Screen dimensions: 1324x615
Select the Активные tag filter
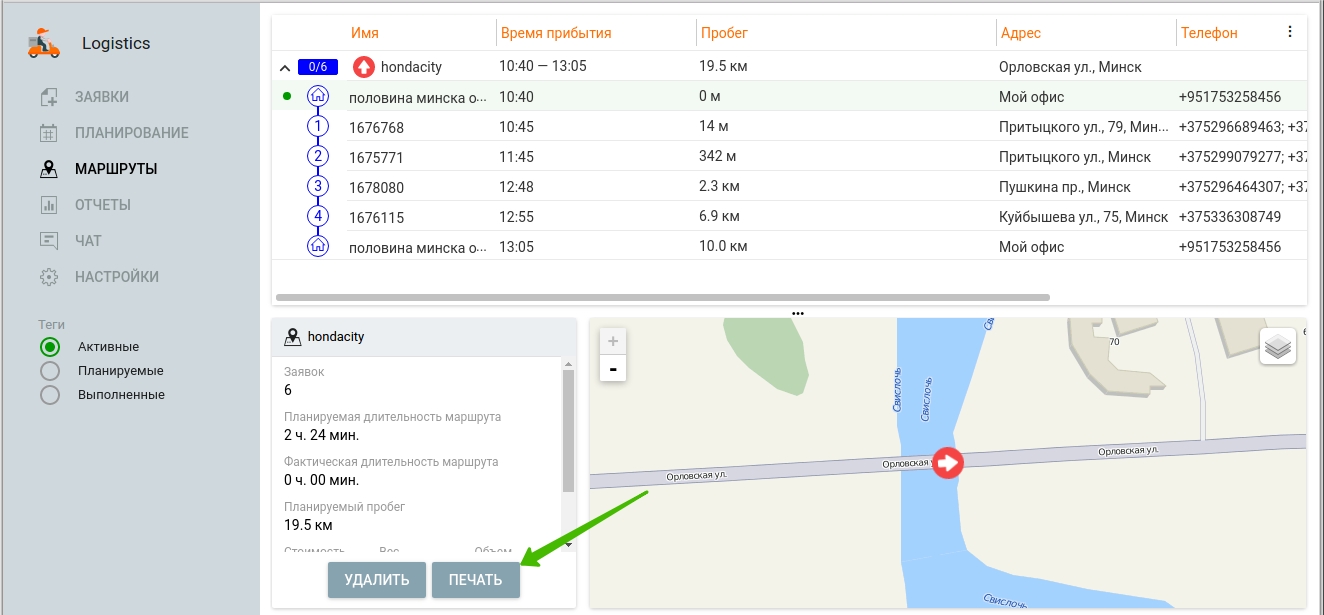pos(50,347)
